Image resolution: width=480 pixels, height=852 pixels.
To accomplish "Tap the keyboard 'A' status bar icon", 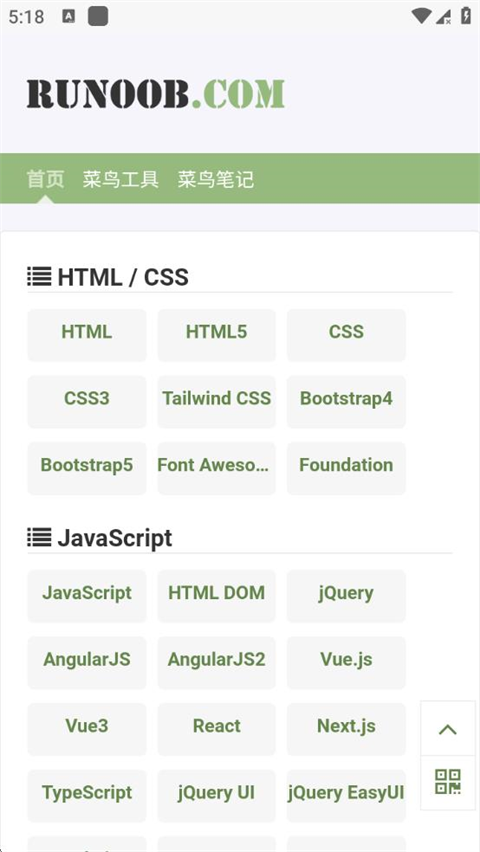I will [68, 16].
